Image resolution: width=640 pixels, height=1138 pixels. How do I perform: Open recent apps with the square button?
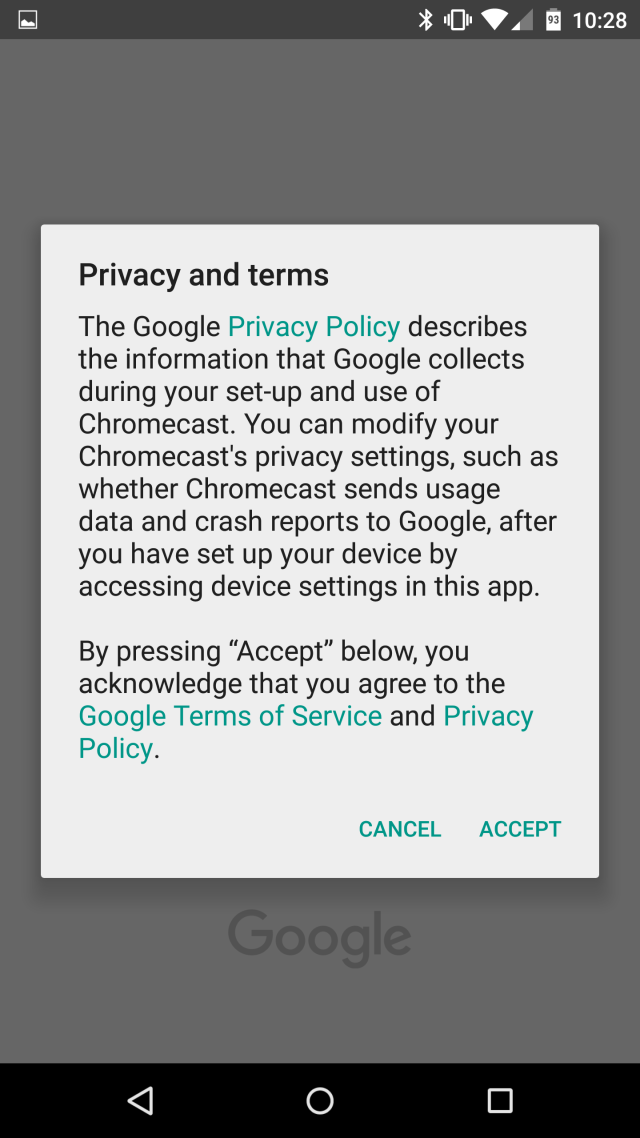point(499,1101)
